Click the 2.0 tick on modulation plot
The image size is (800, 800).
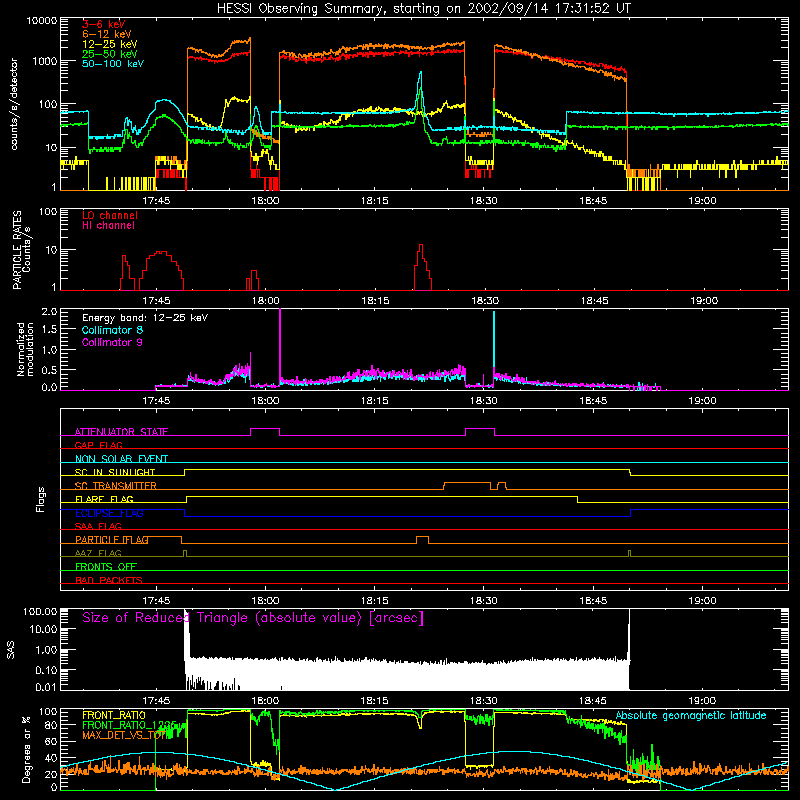coord(49,312)
